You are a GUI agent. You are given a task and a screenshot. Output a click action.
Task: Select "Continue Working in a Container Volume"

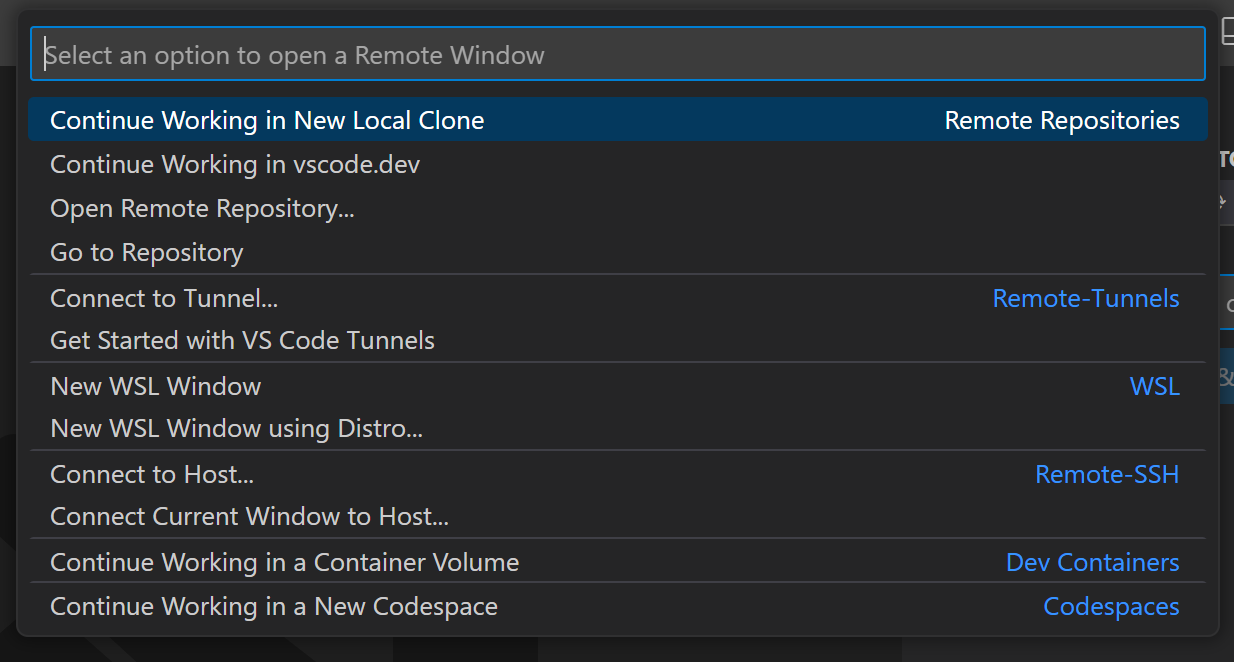284,562
